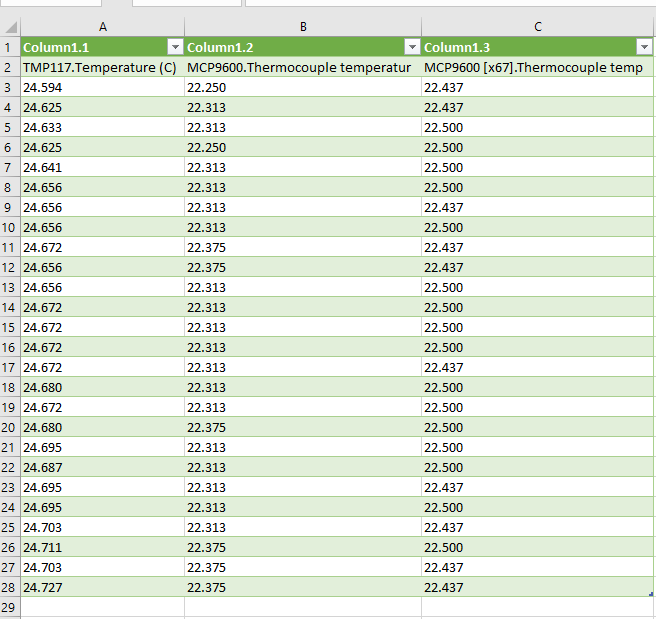Open the Column1.2 filter dropdown
Viewport: 656px width, 619px height.
(412, 47)
